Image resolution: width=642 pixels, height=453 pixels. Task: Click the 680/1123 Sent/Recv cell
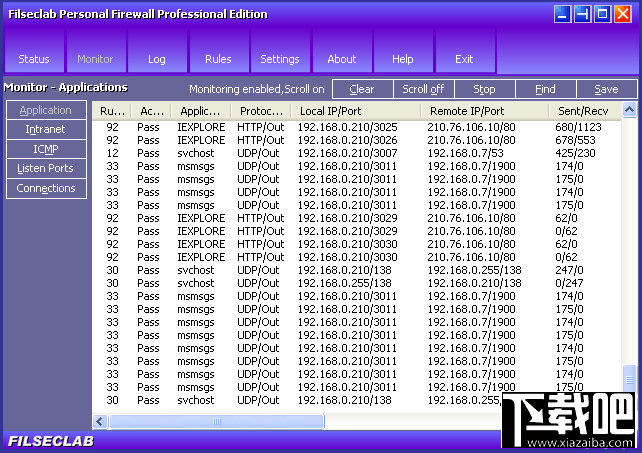[x=578, y=127]
